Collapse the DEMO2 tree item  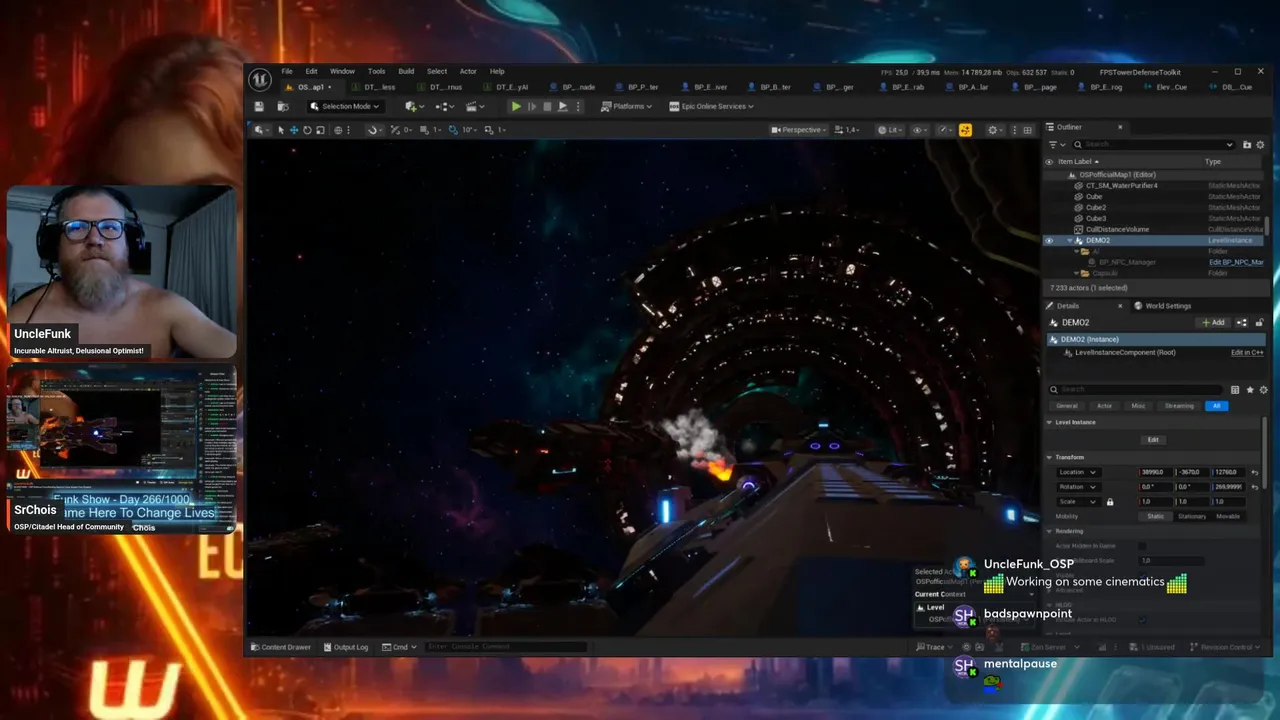point(1070,241)
